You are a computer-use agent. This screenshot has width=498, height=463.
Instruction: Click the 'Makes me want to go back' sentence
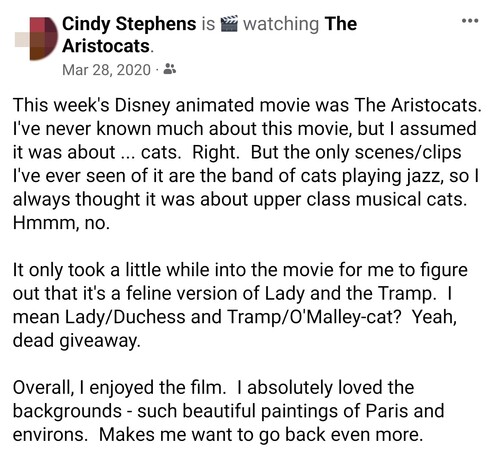261,435
